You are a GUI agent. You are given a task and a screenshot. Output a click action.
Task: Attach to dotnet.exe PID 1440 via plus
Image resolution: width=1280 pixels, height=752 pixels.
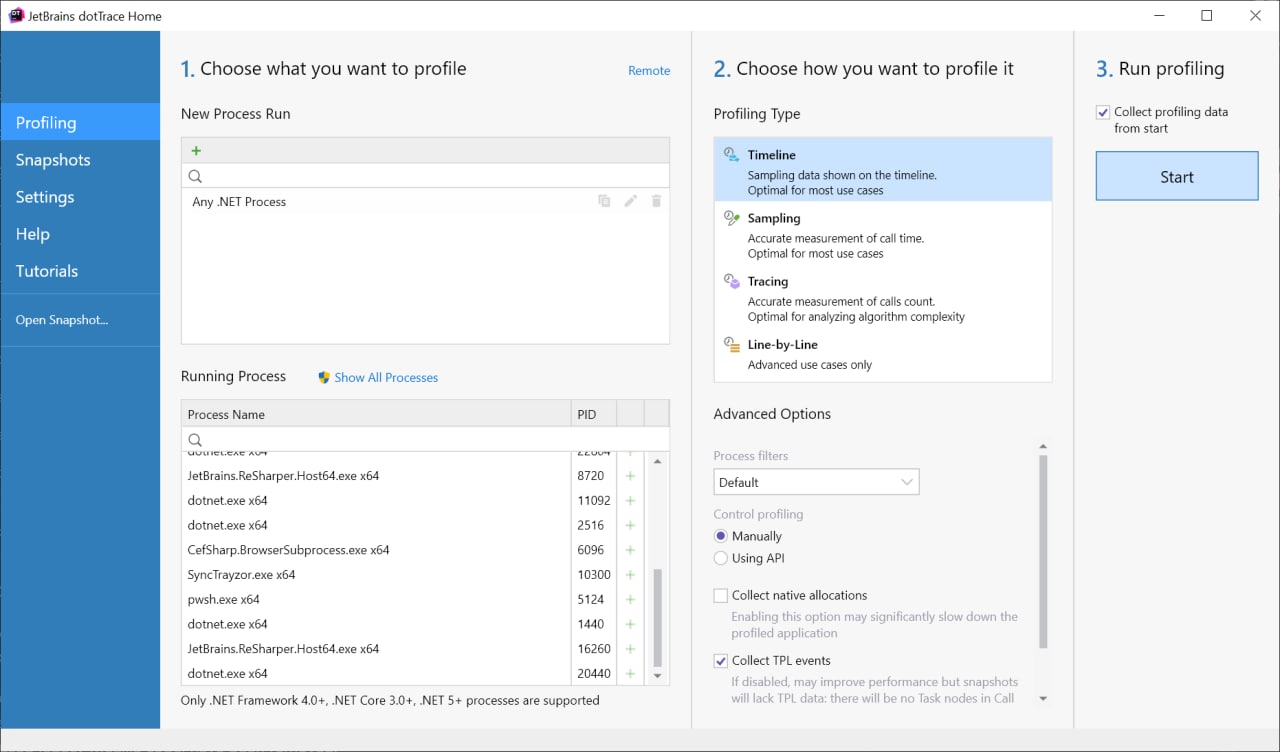630,624
